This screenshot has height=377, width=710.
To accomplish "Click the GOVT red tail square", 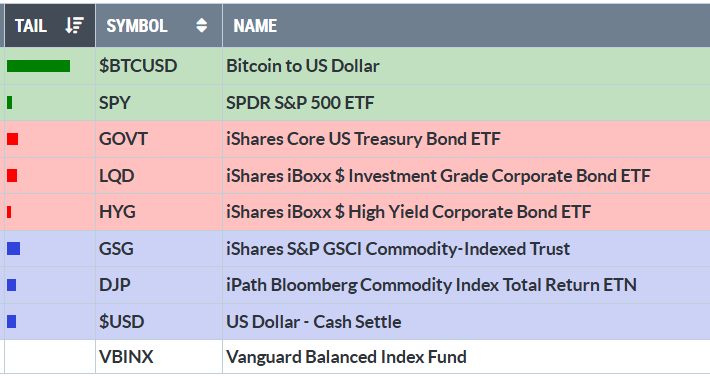I will tap(12, 139).
